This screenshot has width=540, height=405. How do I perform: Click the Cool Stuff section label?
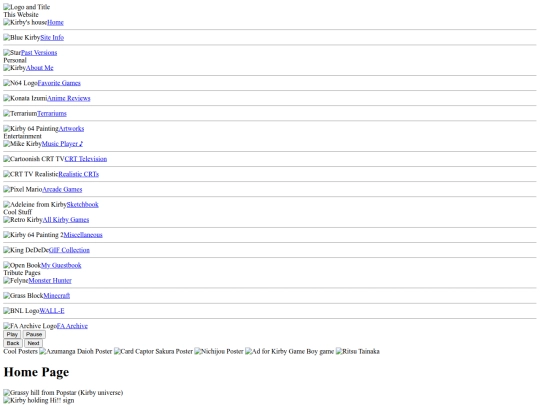(18, 212)
